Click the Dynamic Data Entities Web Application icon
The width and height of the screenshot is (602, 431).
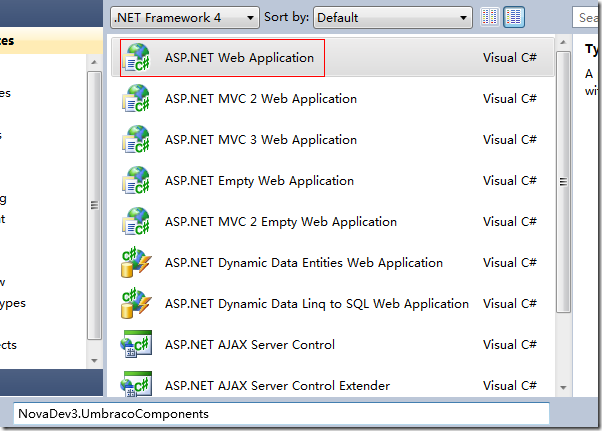[136, 263]
